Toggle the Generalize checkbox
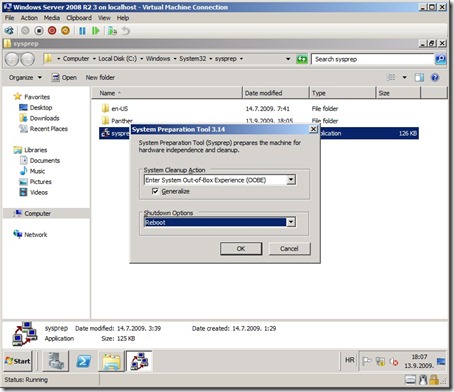This screenshot has width=454, height=392. [x=155, y=191]
